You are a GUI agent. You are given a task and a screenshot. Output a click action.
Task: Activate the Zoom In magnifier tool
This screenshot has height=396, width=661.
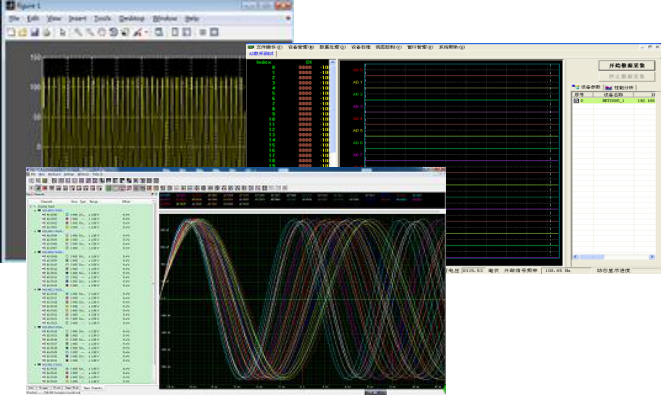[x=78, y=32]
